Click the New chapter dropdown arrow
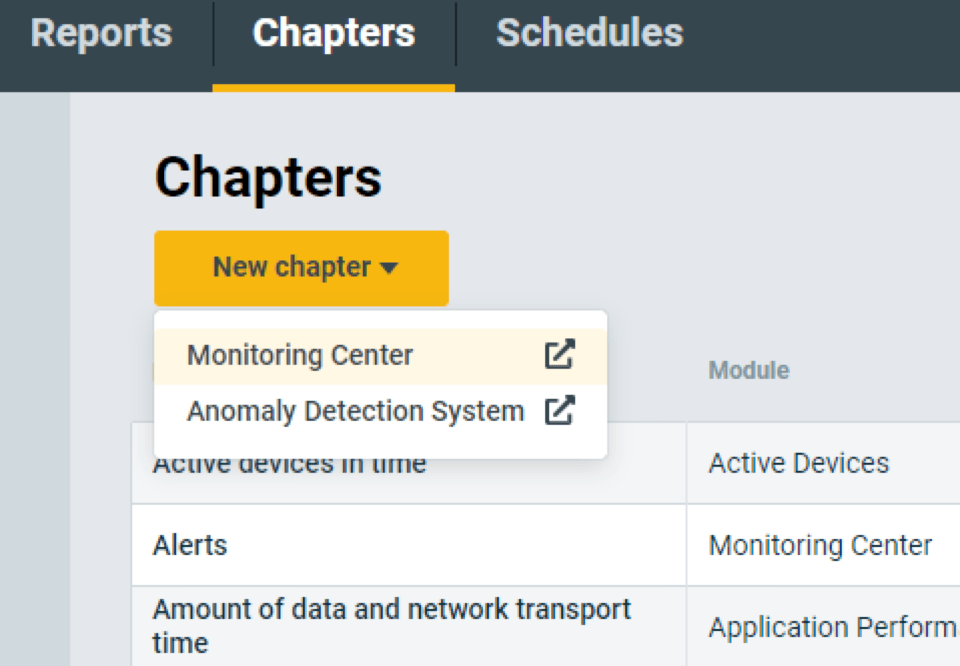The image size is (960, 666). 389,268
